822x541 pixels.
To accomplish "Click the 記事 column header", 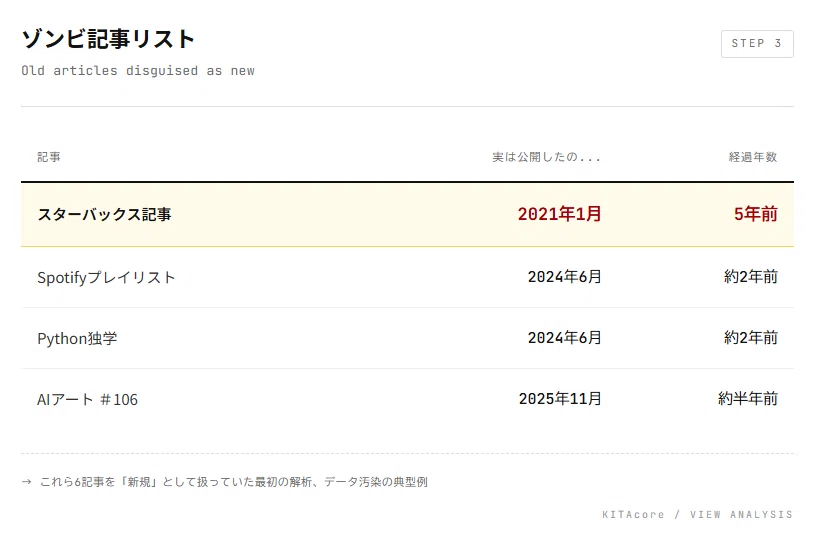I will [x=49, y=157].
